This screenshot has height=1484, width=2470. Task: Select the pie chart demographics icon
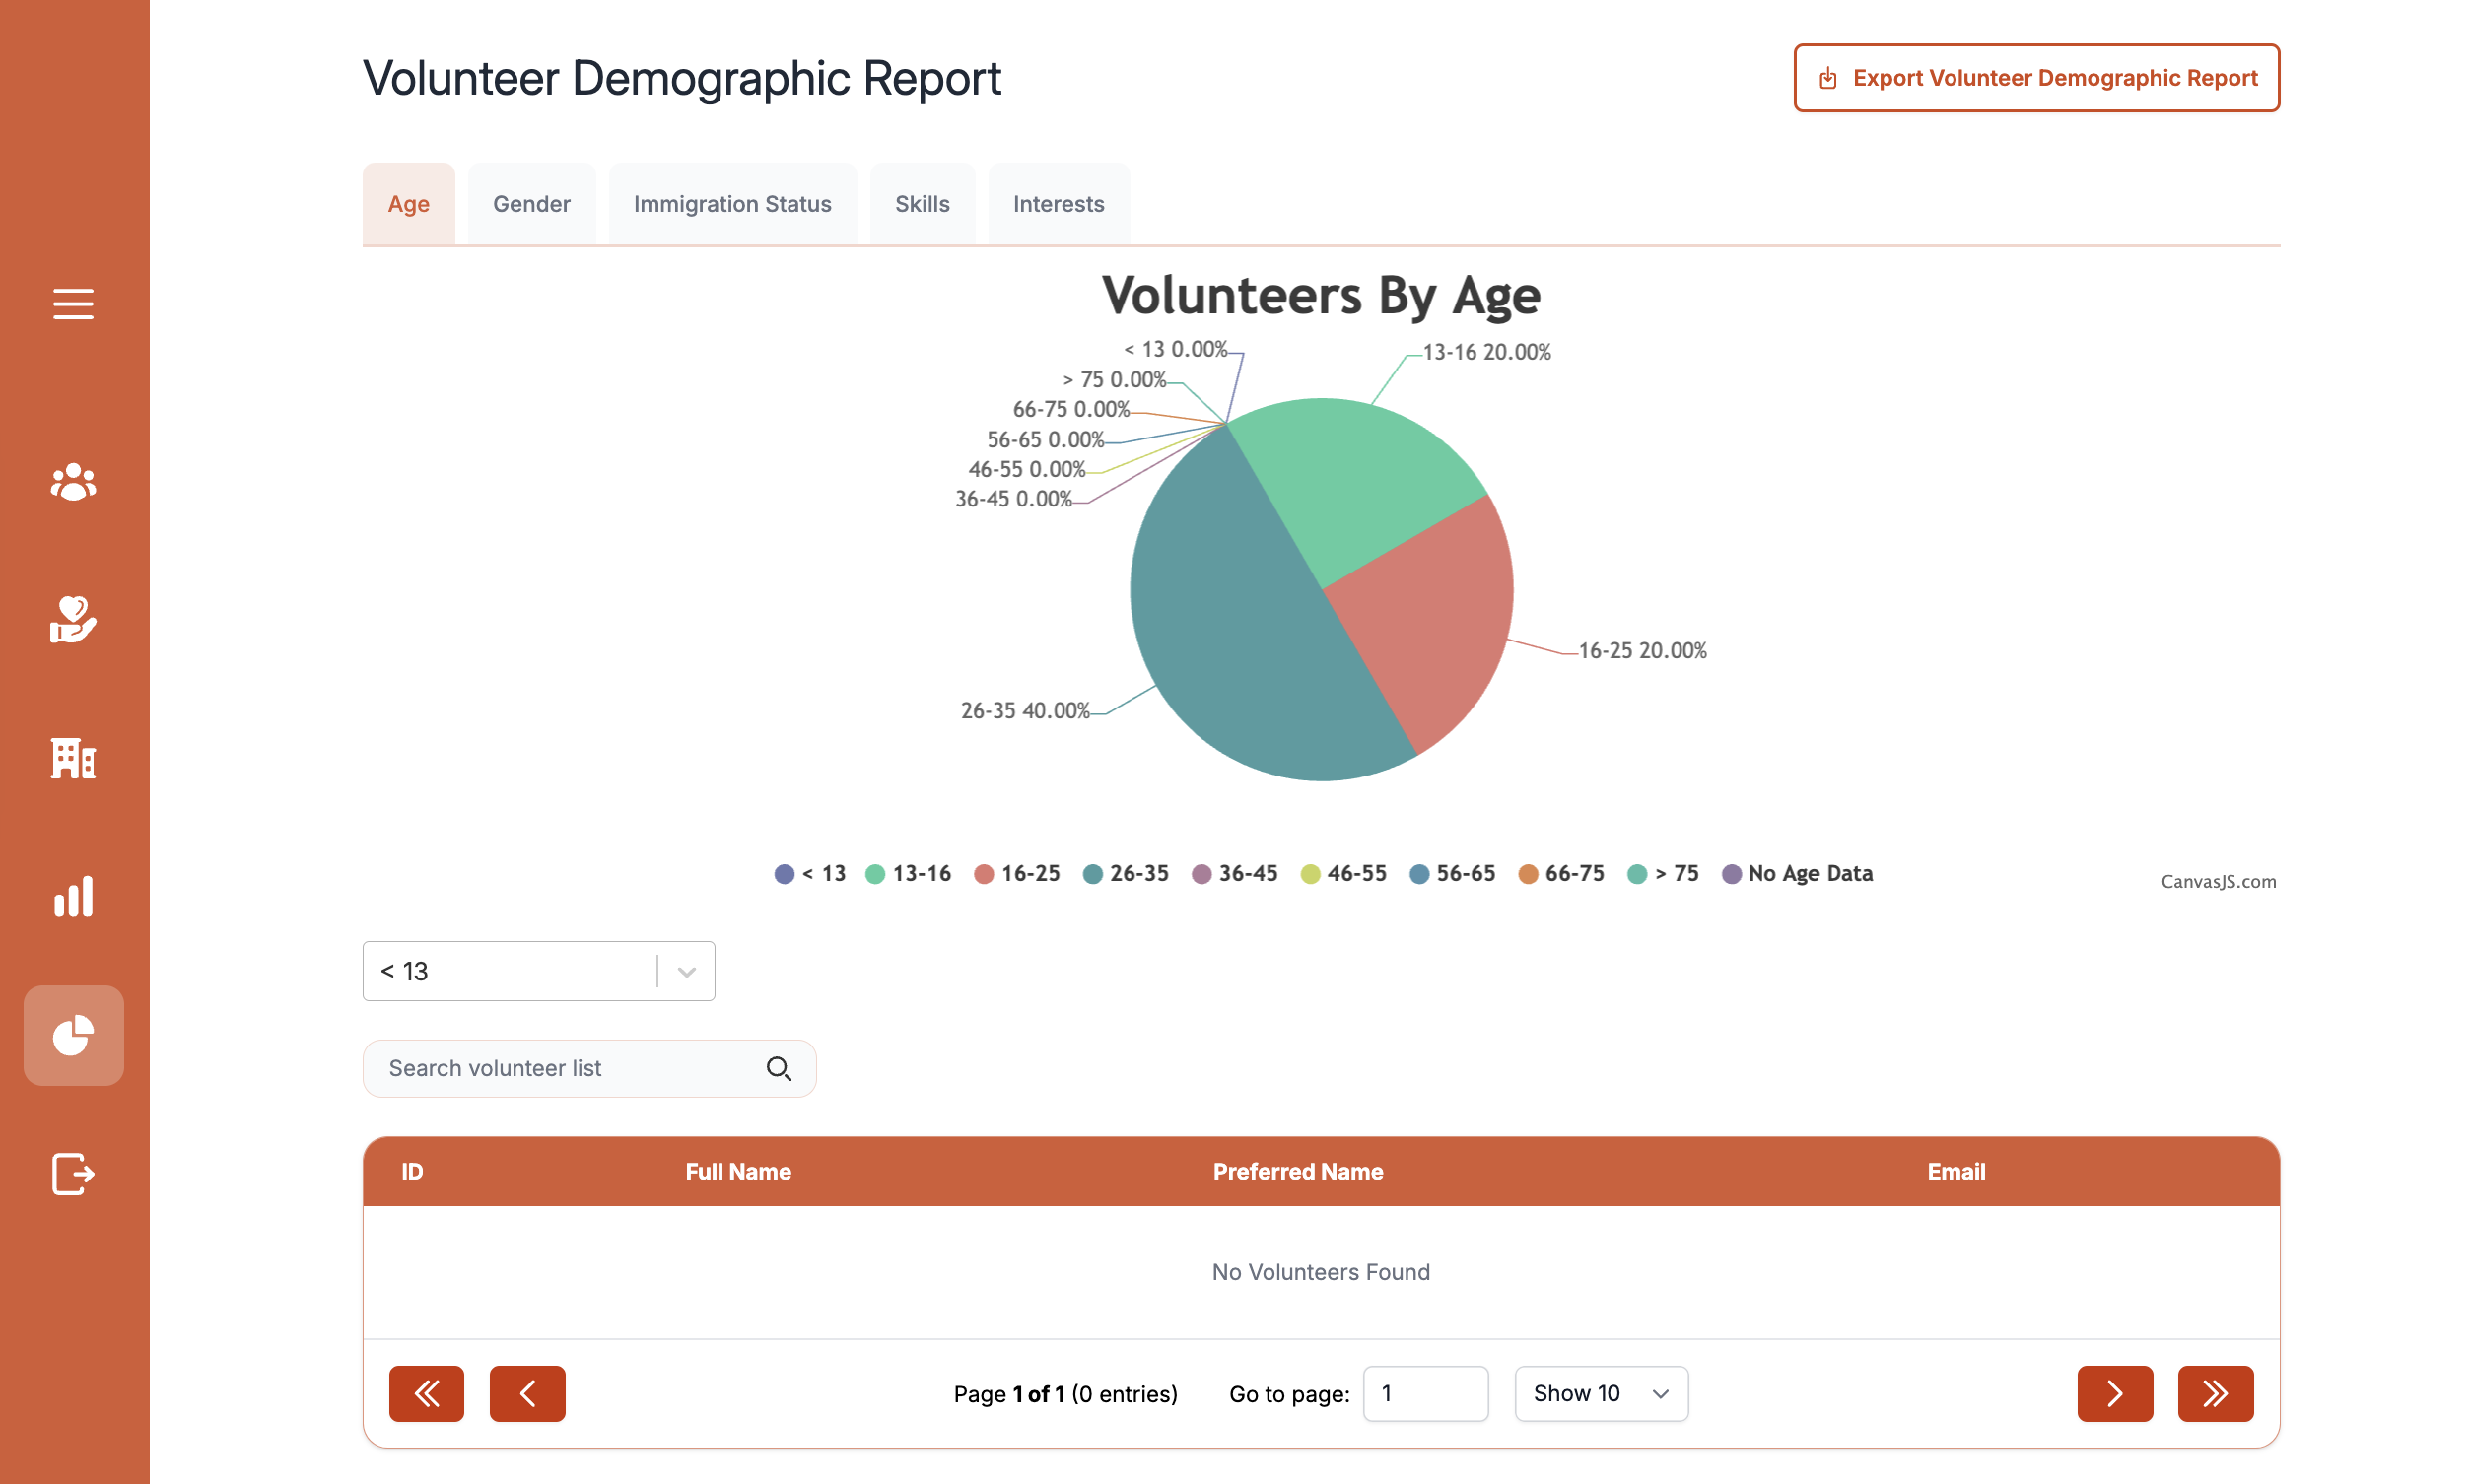point(73,1035)
